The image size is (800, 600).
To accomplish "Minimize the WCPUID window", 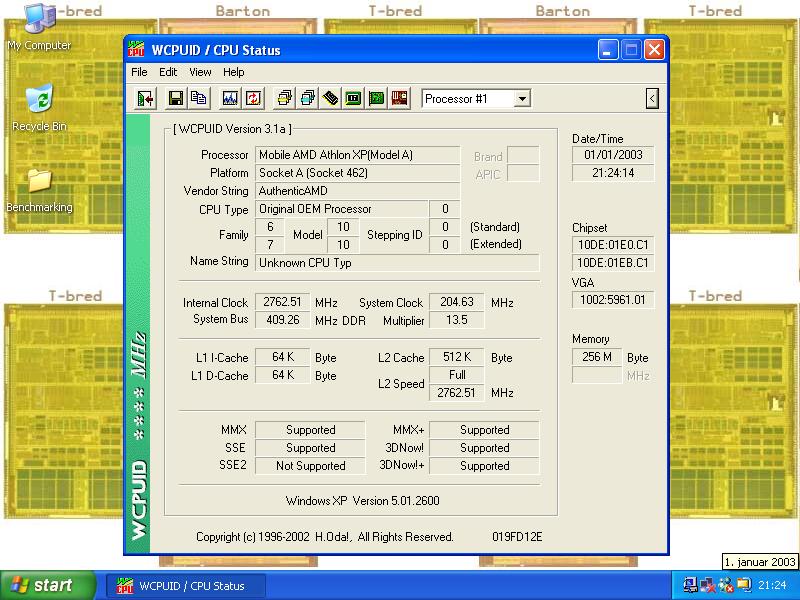I will tap(608, 50).
